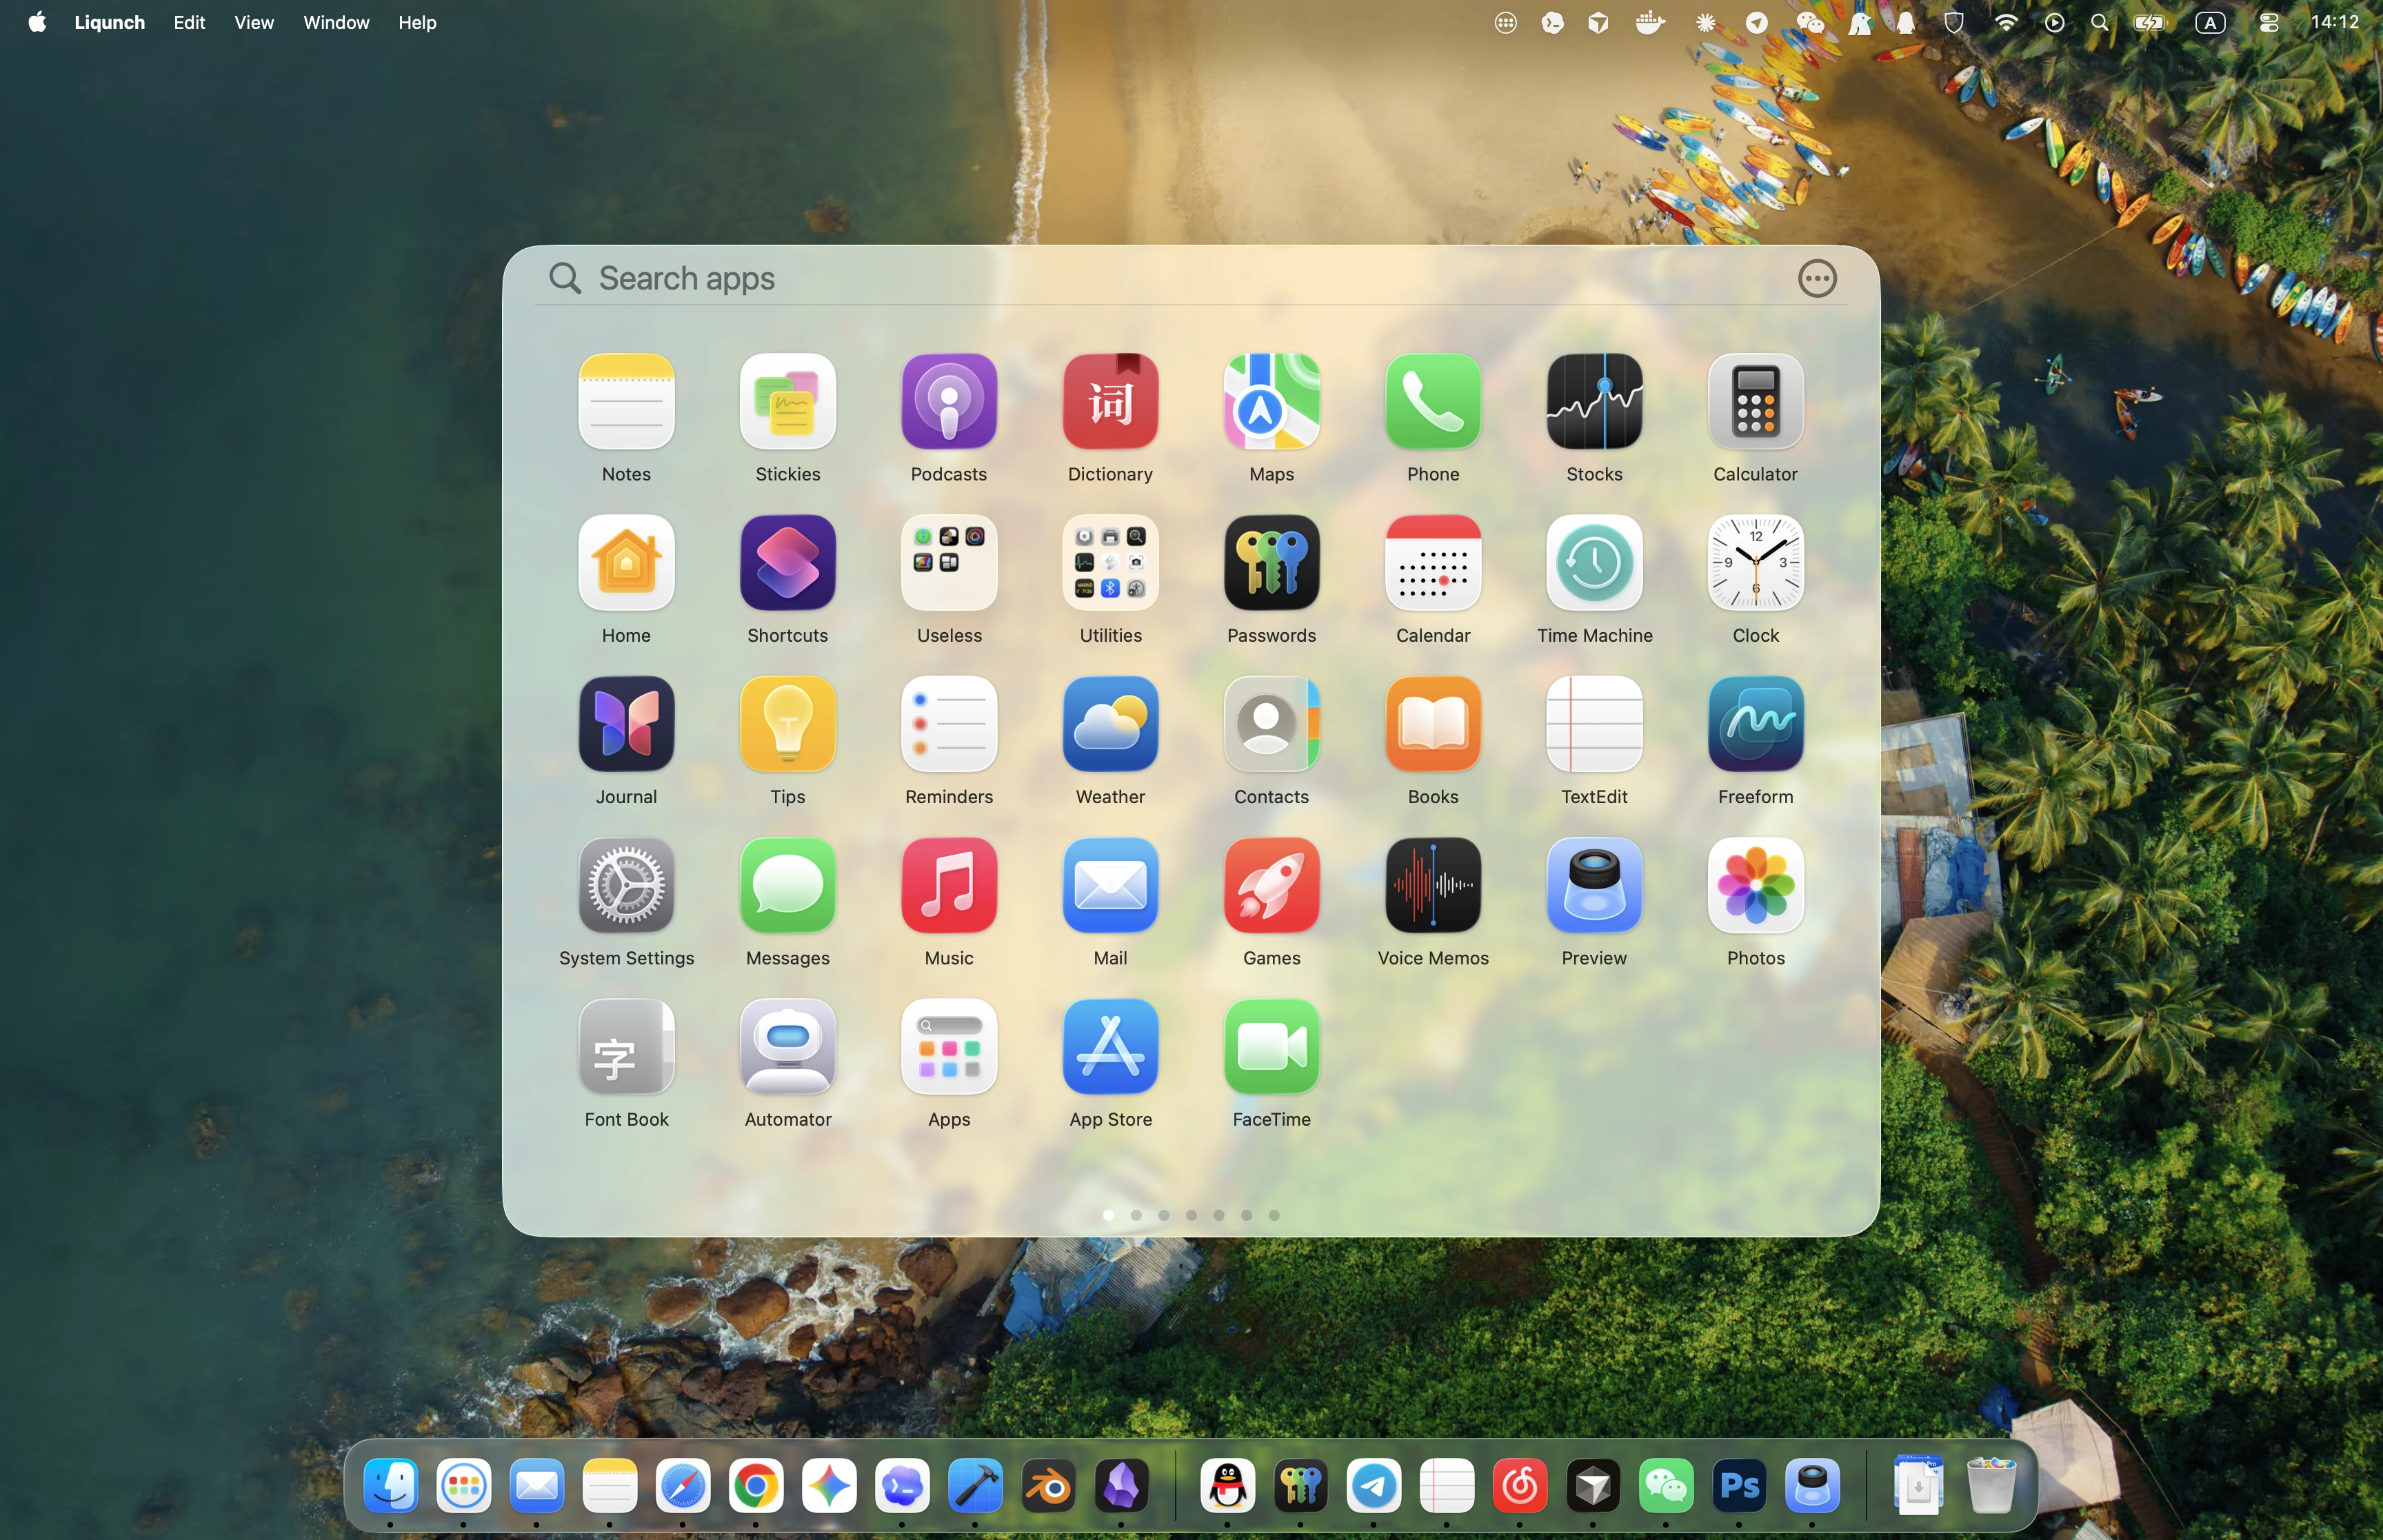Open the Photos app
Viewport: 2383px width, 1540px height.
(1756, 886)
